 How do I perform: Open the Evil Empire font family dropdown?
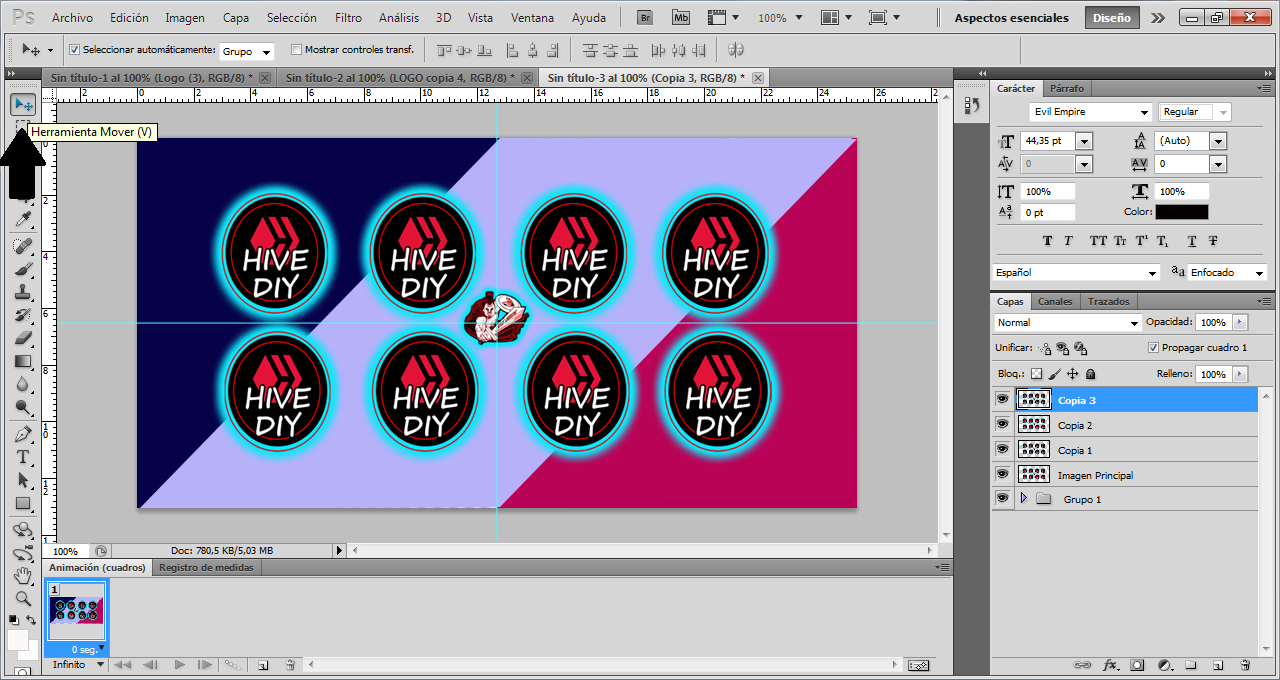1090,112
